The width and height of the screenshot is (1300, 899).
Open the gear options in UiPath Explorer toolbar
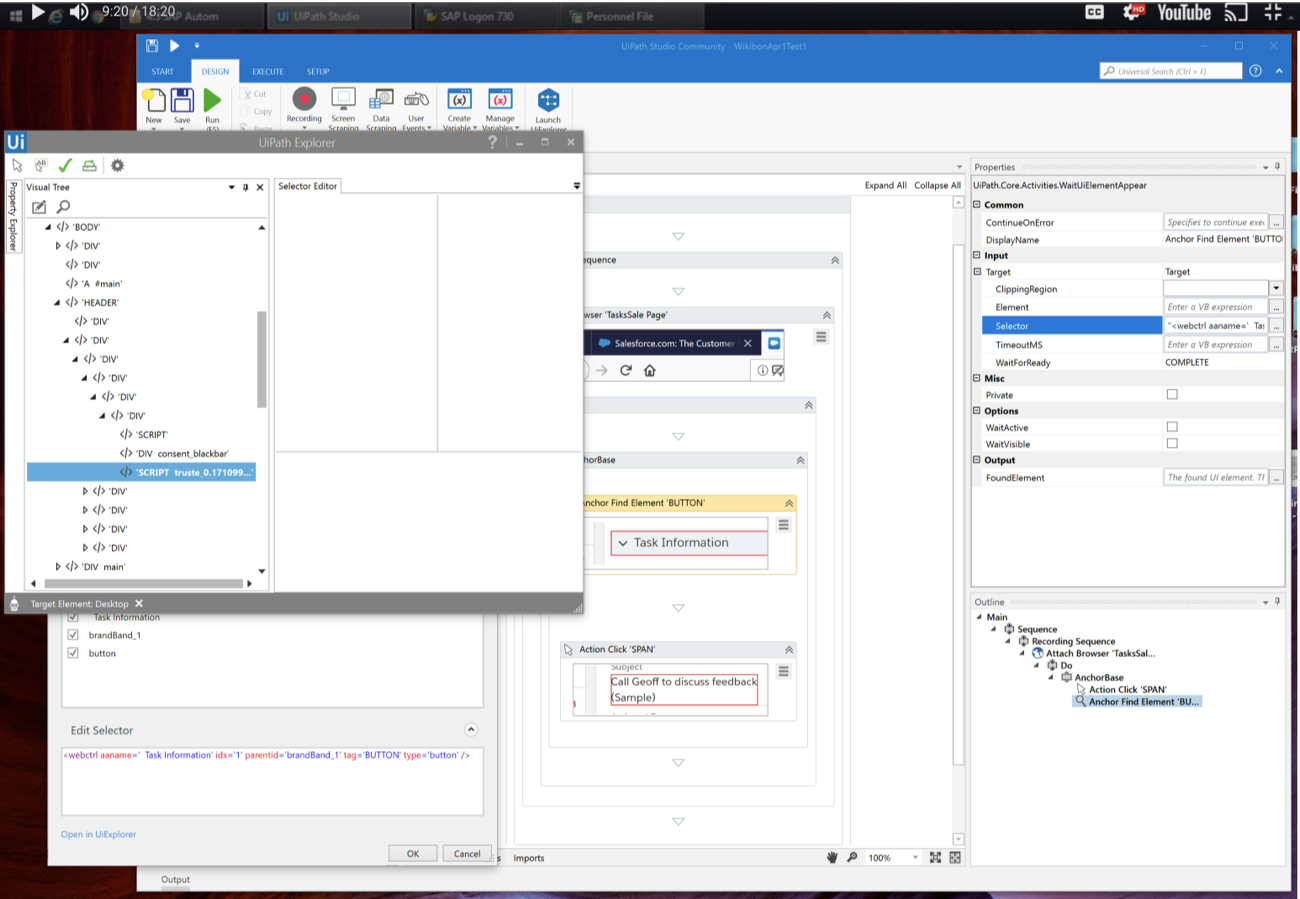pos(117,166)
